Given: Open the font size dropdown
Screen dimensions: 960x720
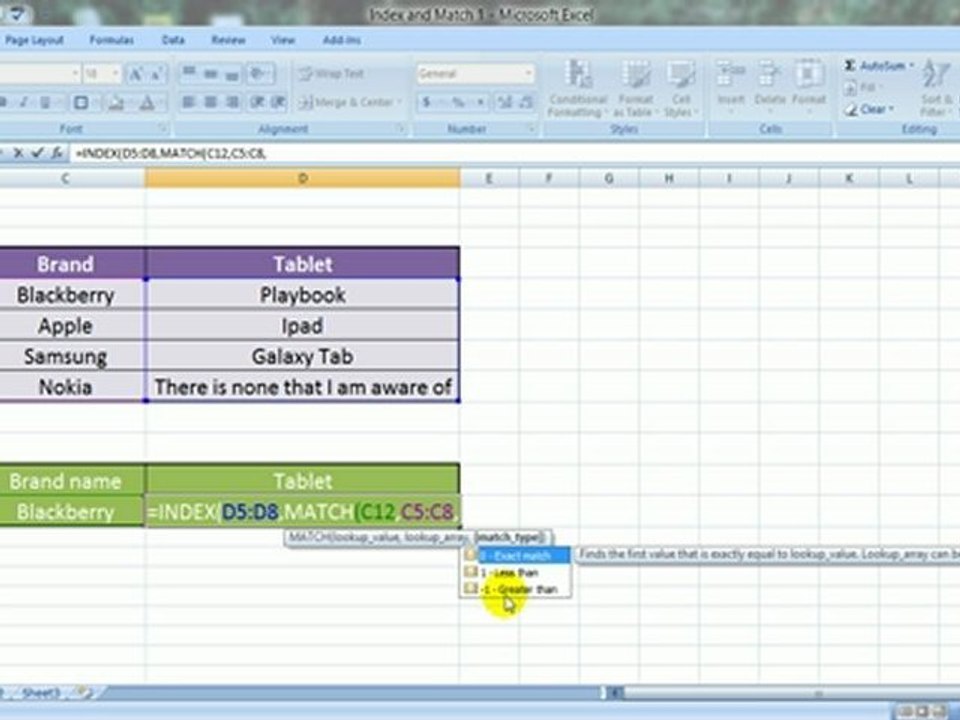Looking at the screenshot, I should (x=114, y=74).
